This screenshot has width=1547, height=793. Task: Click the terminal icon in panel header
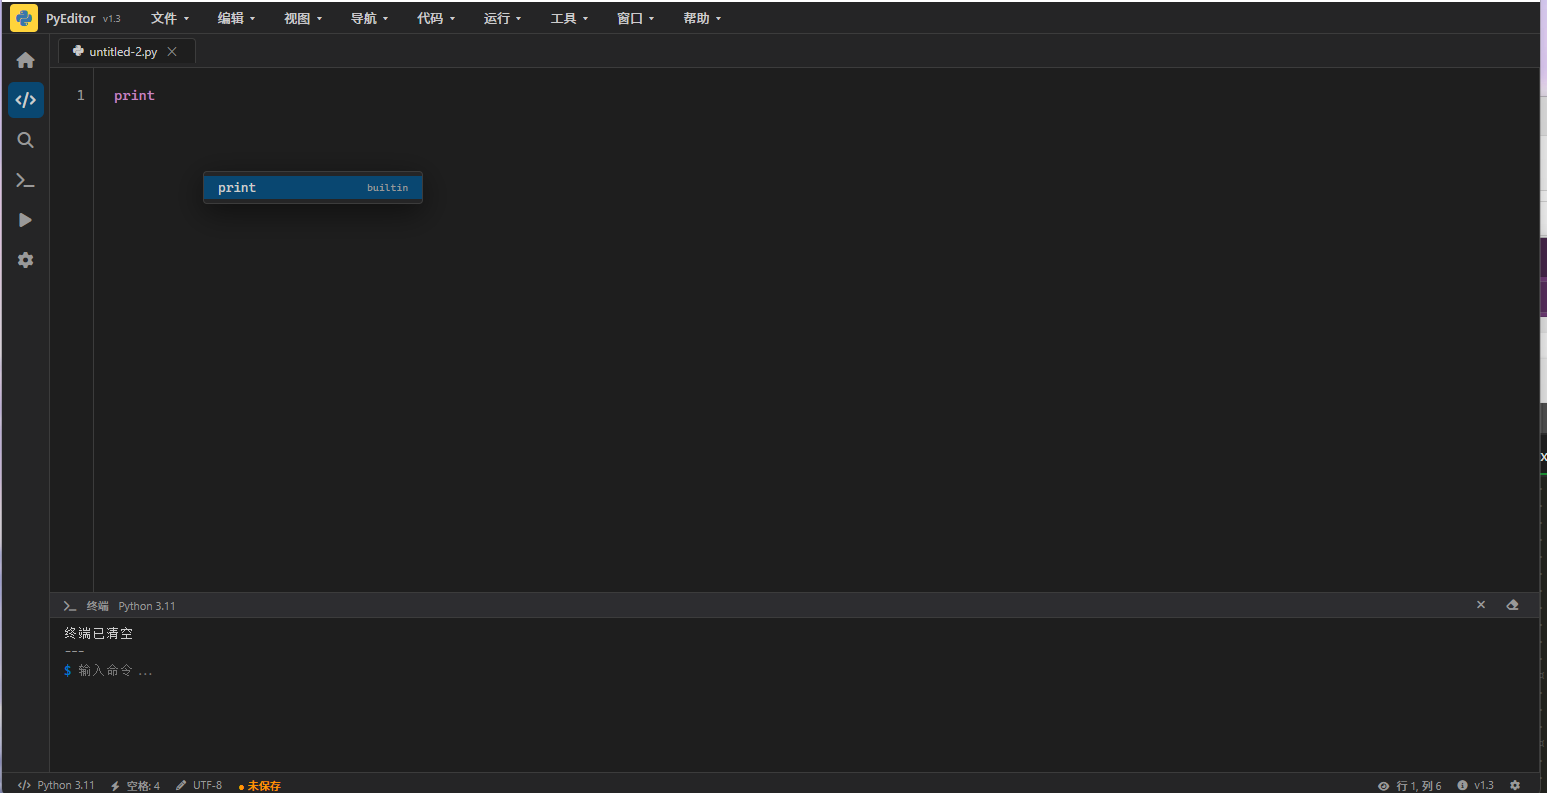coord(70,606)
